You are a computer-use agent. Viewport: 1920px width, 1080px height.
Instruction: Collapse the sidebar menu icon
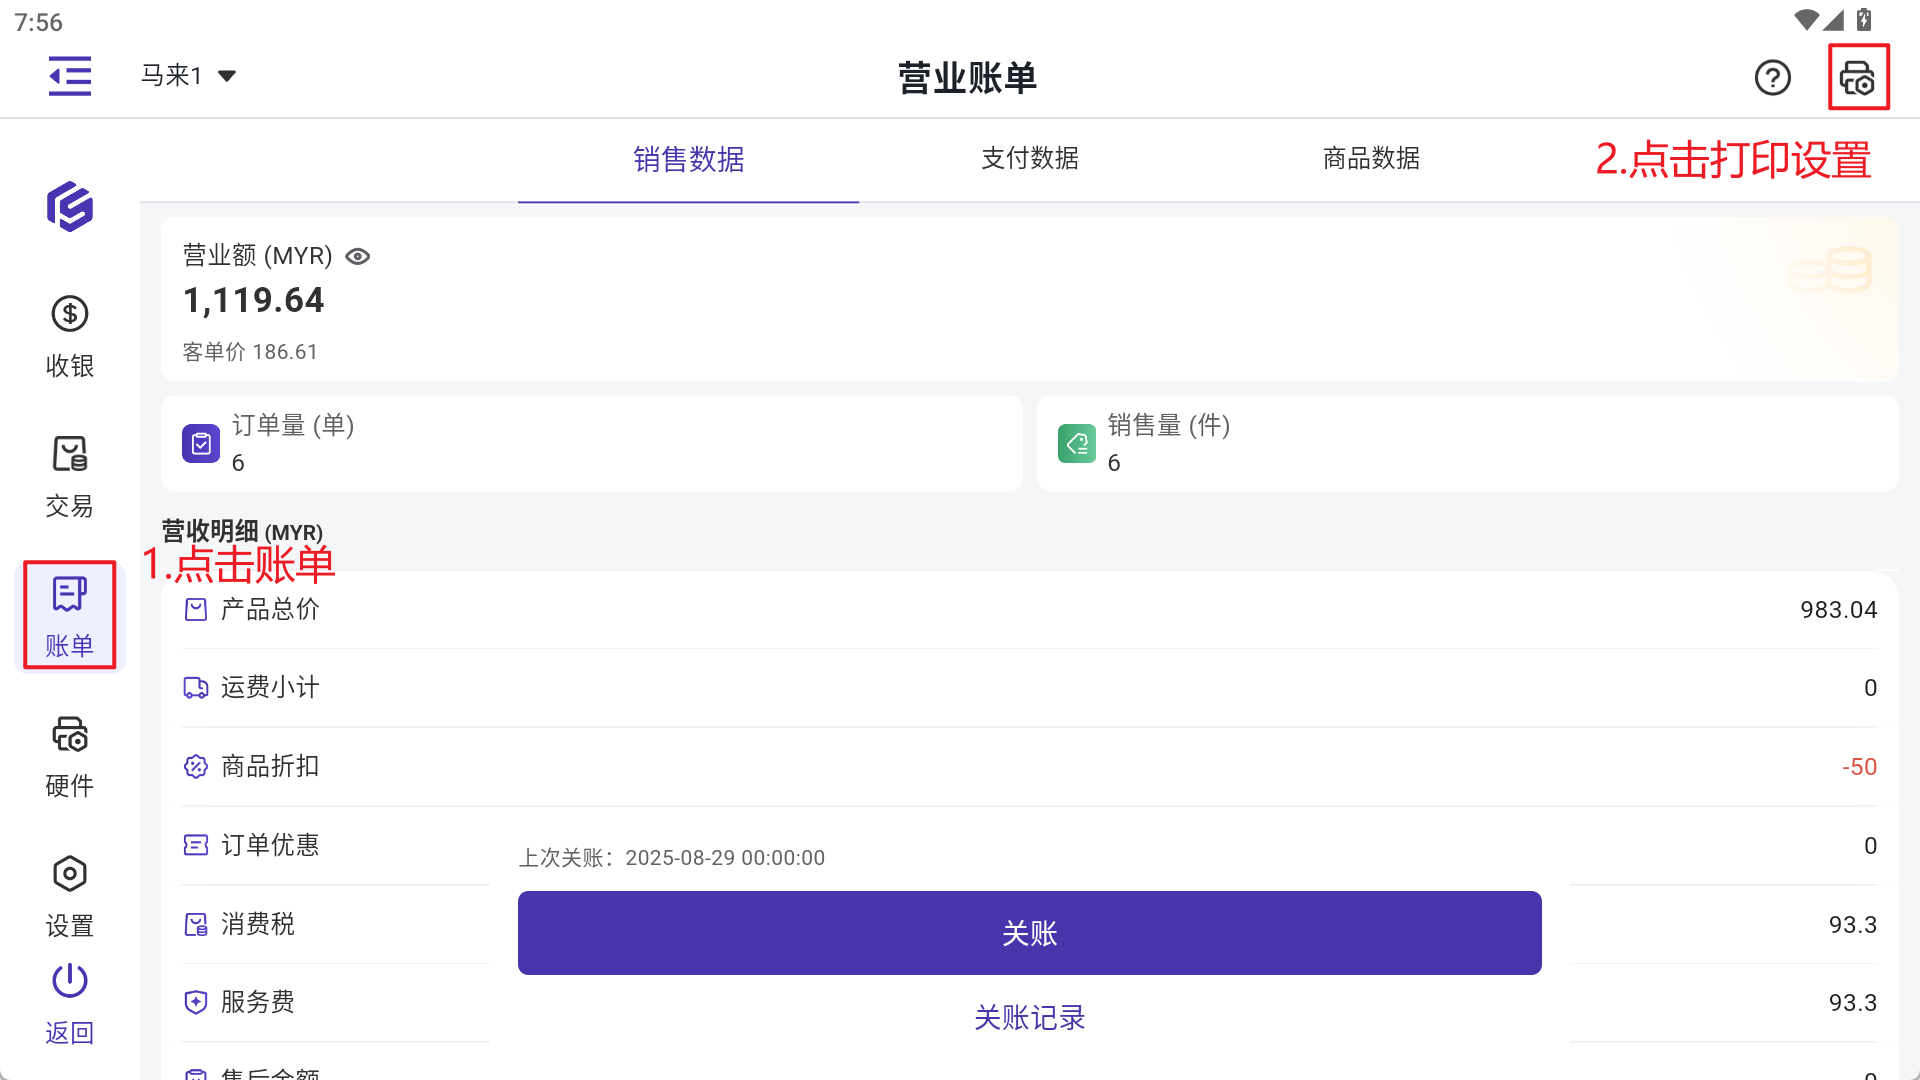(70, 76)
